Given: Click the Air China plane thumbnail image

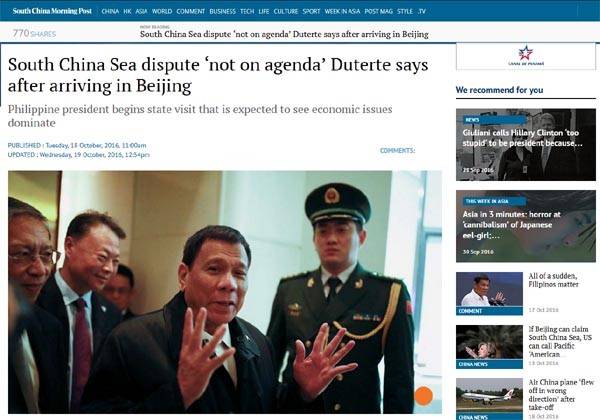Looking at the screenshot, I should pos(489,399).
